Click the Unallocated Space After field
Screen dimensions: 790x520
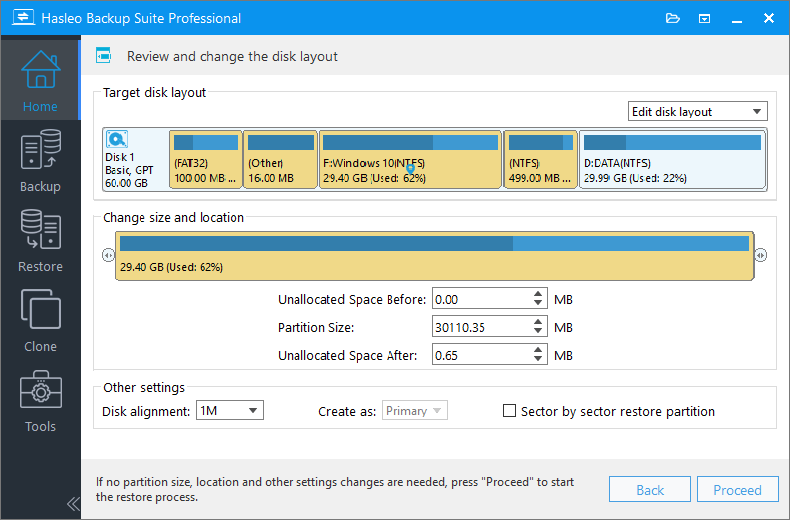(481, 355)
